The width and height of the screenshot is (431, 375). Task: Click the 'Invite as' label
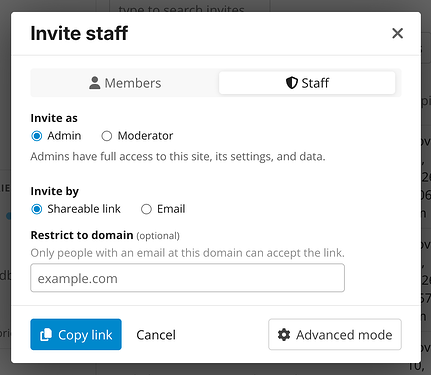[x=54, y=118]
